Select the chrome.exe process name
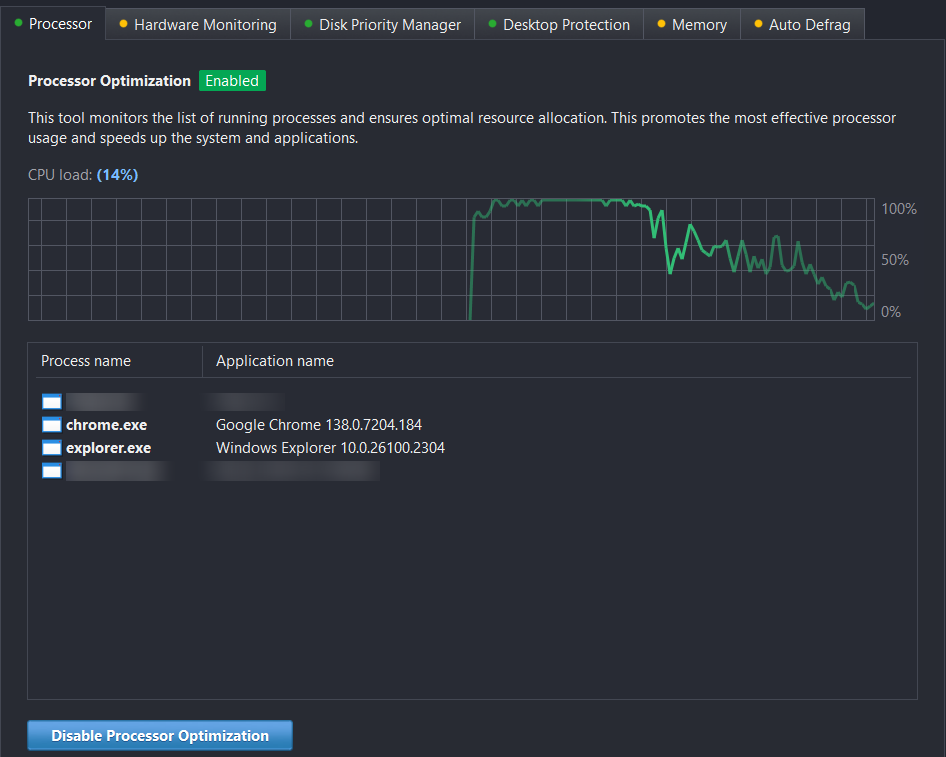 (106, 425)
